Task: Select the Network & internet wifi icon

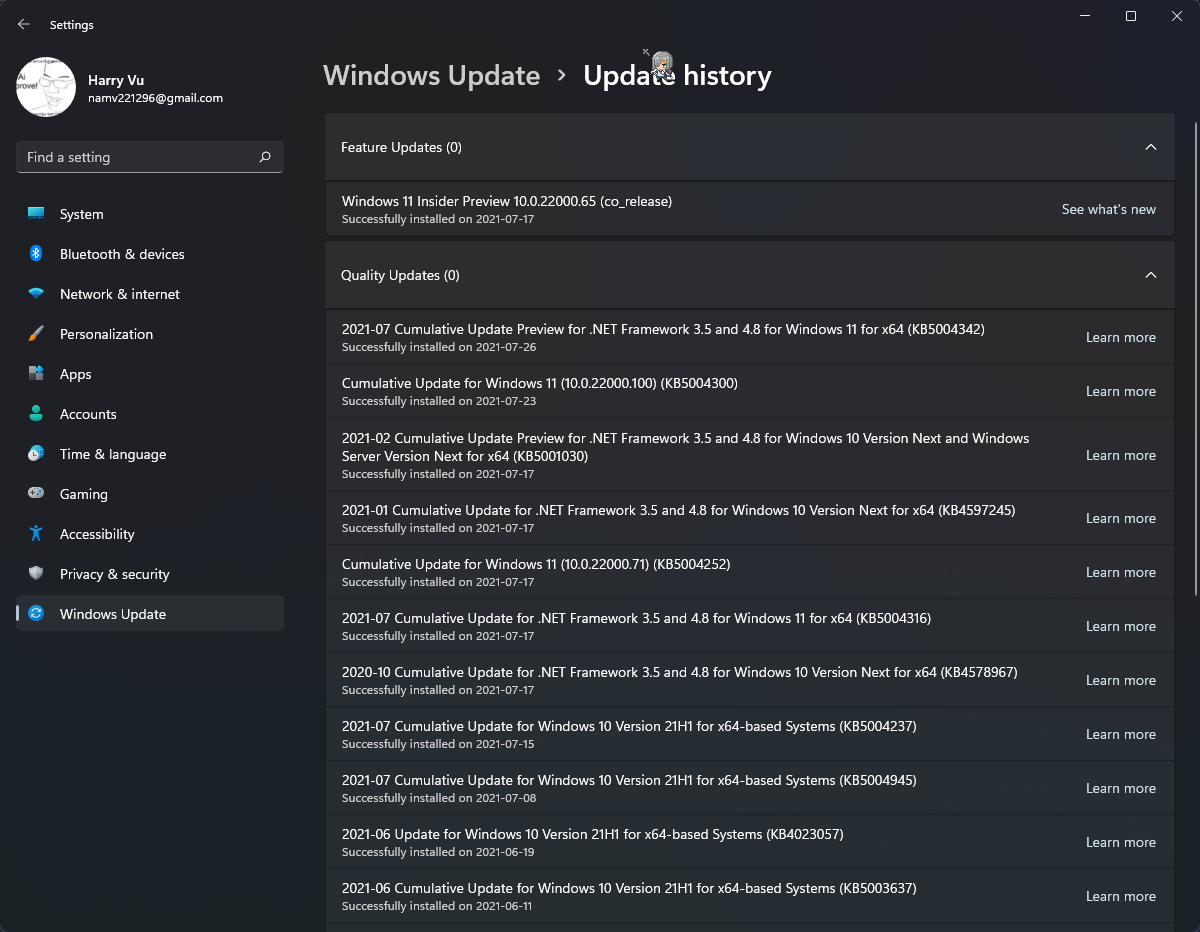Action: [36, 294]
